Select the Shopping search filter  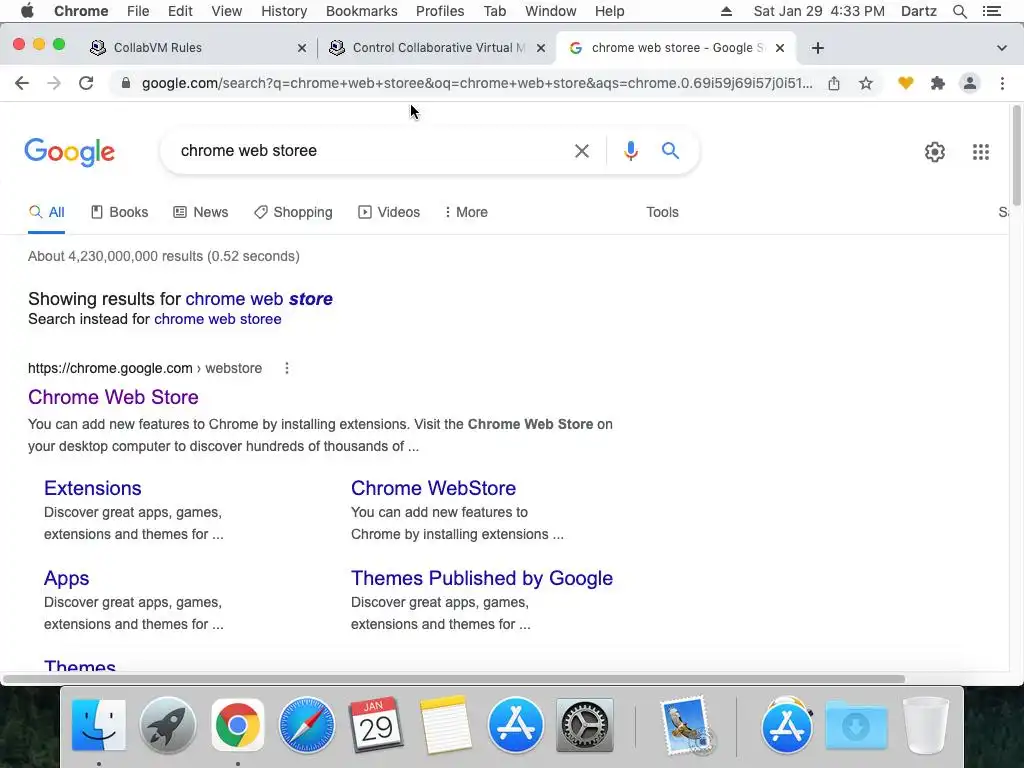coord(293,212)
